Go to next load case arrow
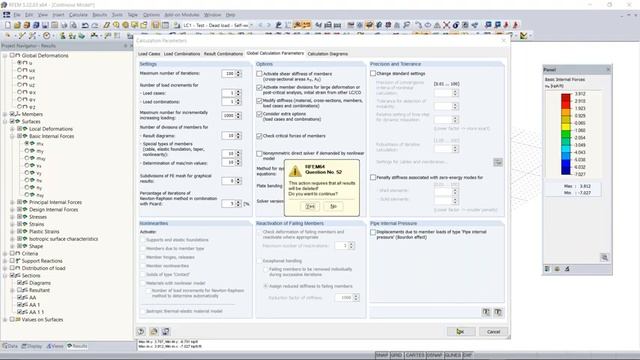This screenshot has width=640, height=360. (269, 25)
